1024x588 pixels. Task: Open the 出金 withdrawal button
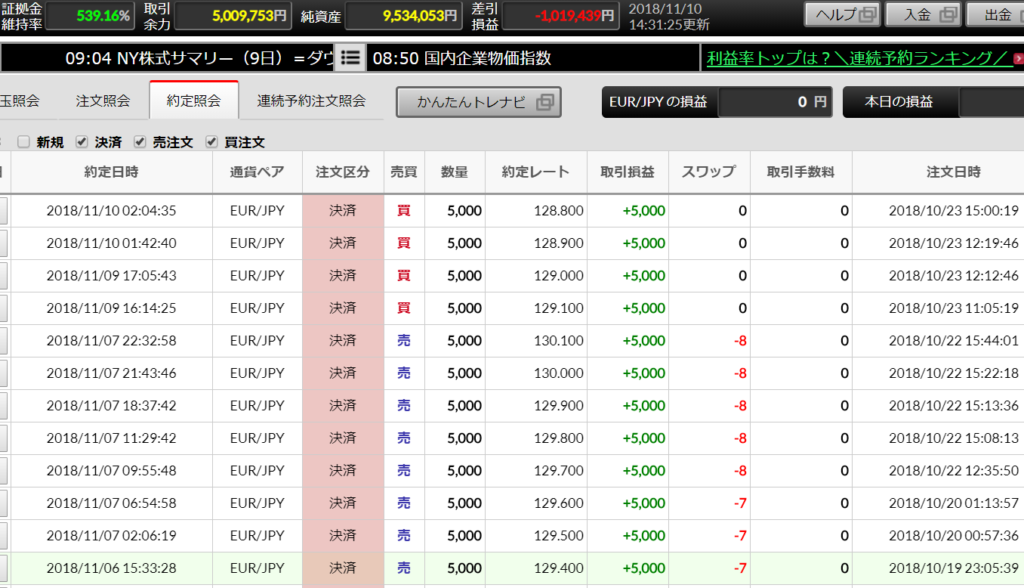pos(995,14)
